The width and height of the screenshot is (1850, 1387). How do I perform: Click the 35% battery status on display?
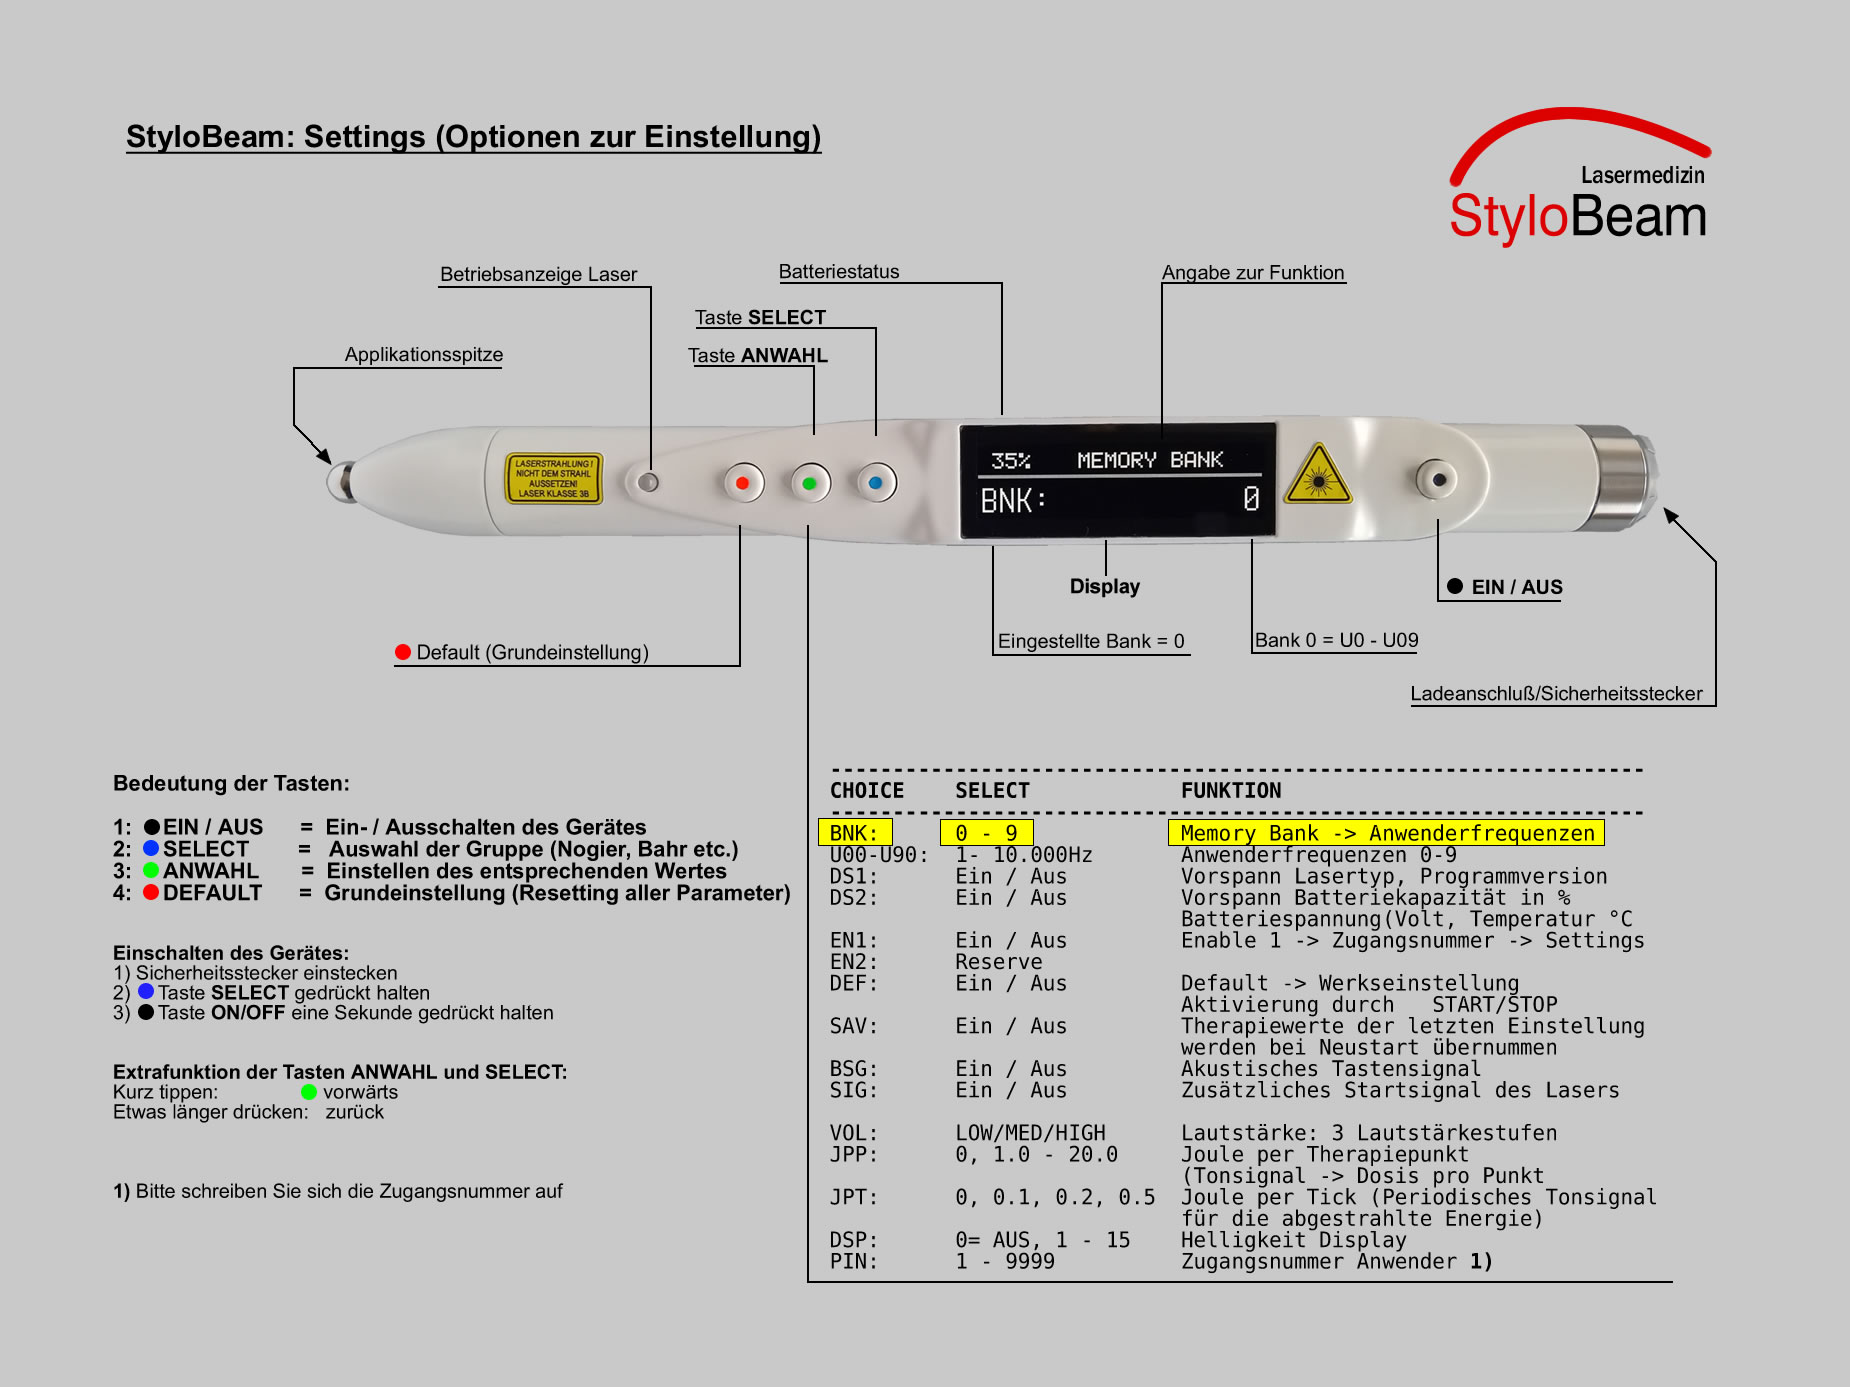click(1010, 460)
